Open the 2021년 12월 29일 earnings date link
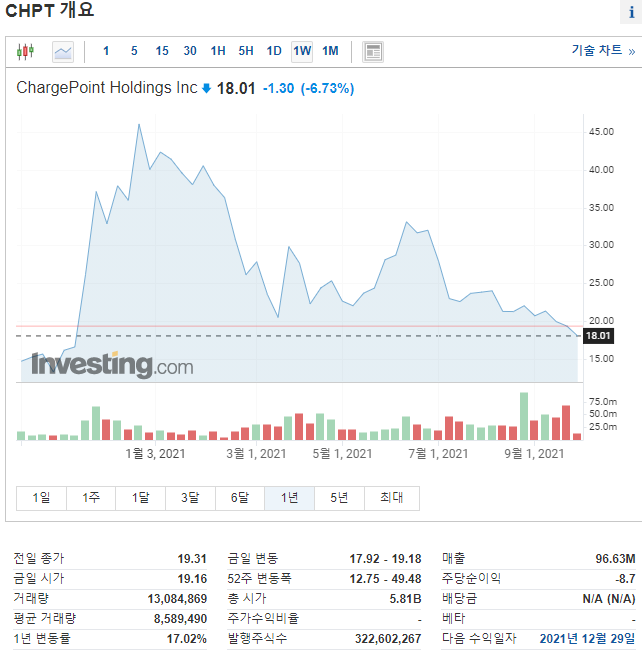 587,639
